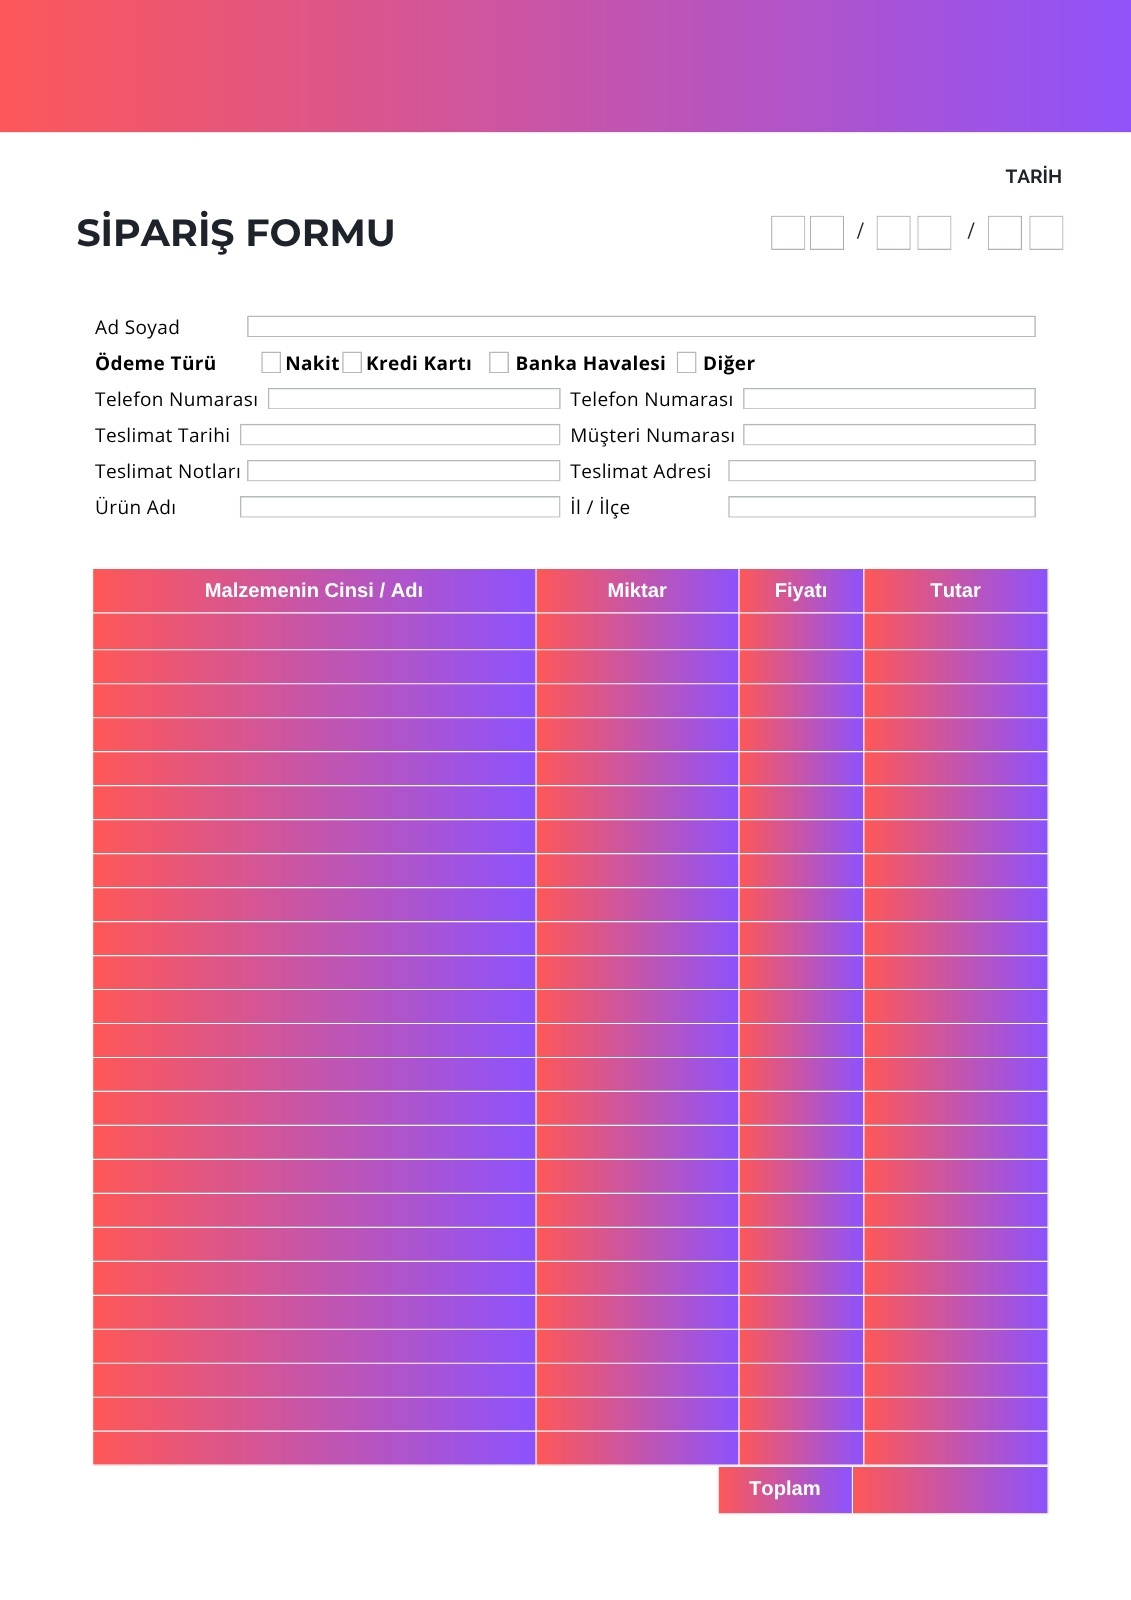The width and height of the screenshot is (1131, 1600).
Task: Click the Ad Soyad input field
Action: [x=641, y=326]
